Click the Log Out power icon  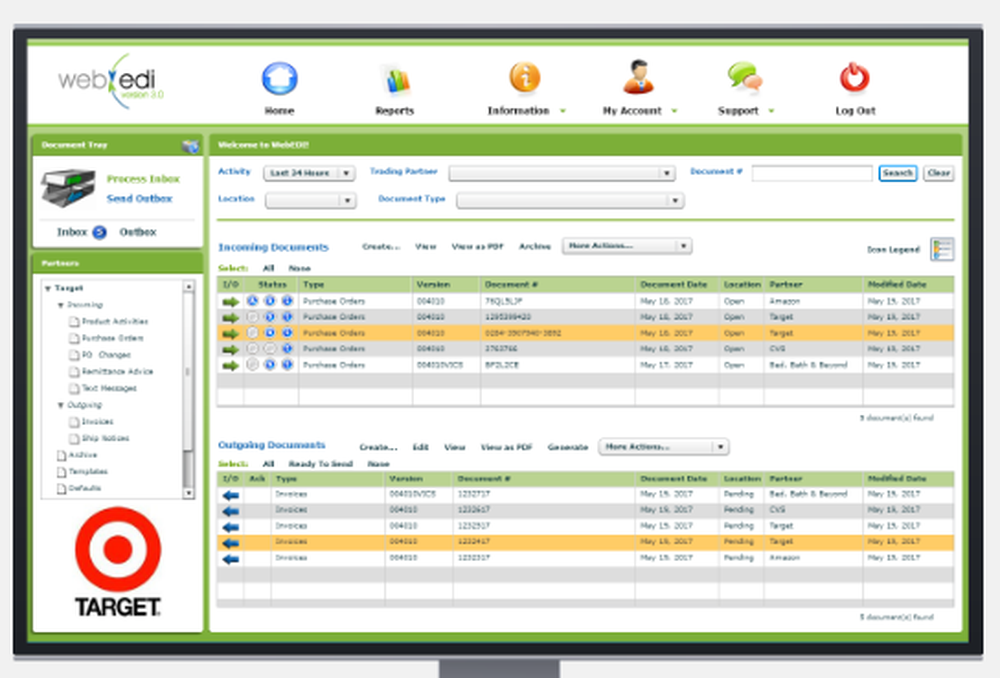[x=855, y=77]
